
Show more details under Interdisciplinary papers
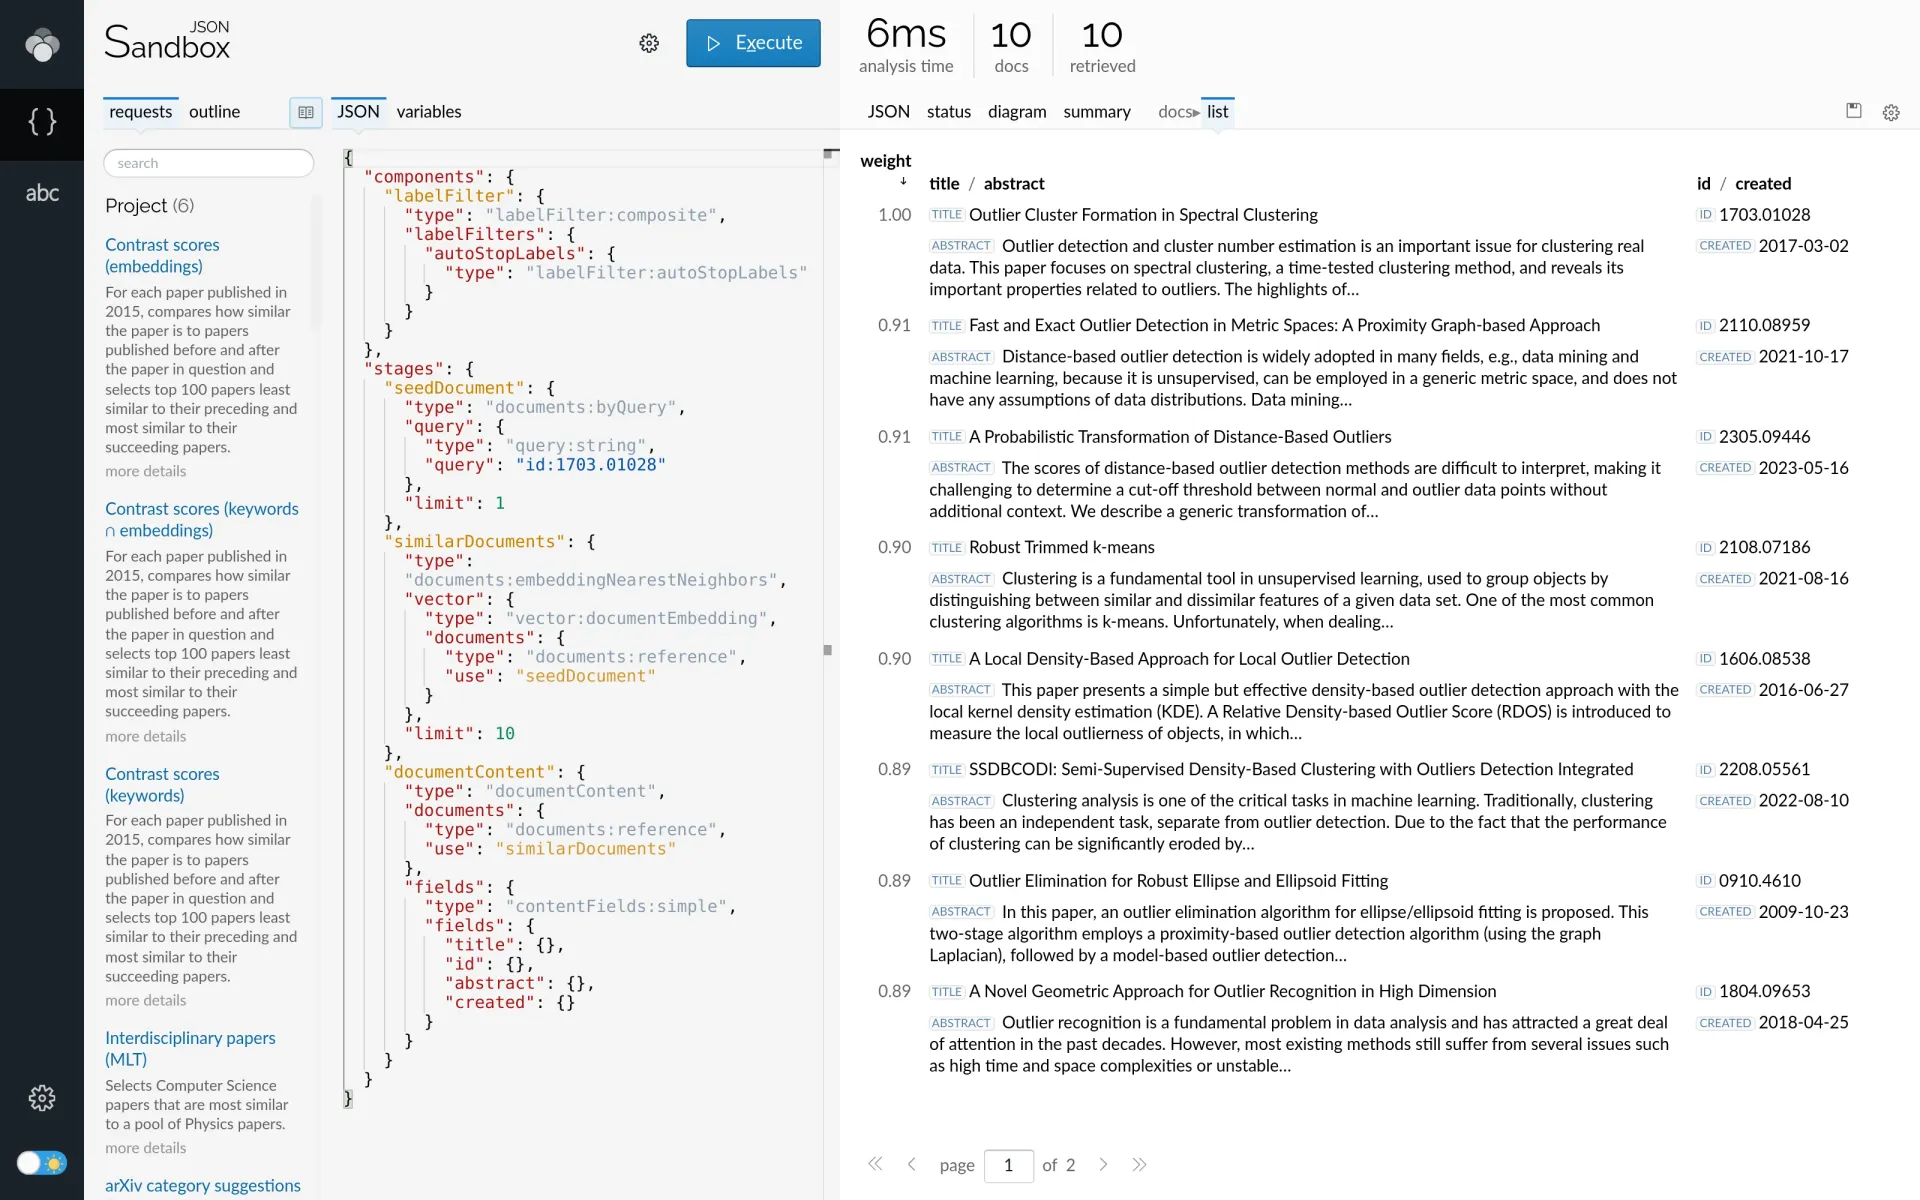tap(145, 1148)
